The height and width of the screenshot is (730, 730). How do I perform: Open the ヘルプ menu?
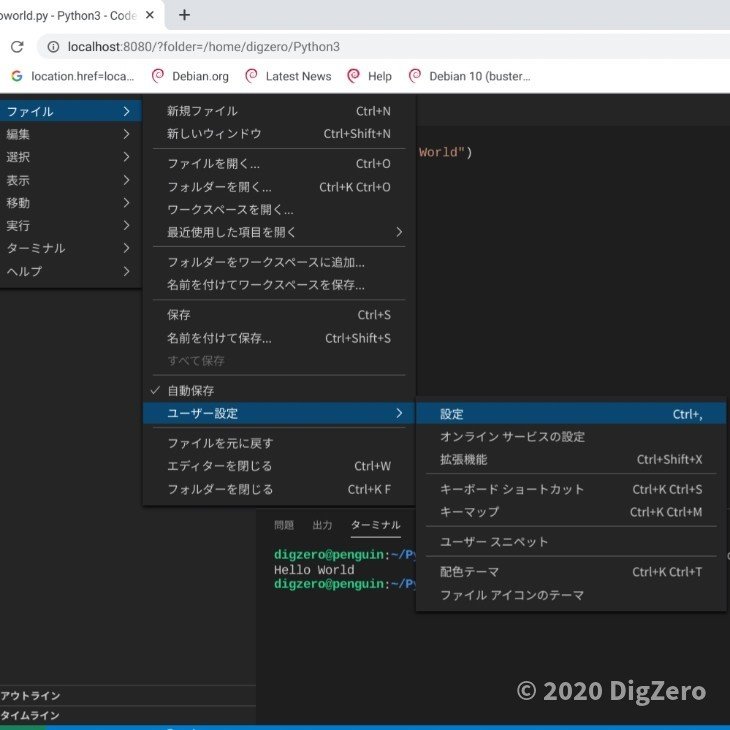(x=70, y=271)
